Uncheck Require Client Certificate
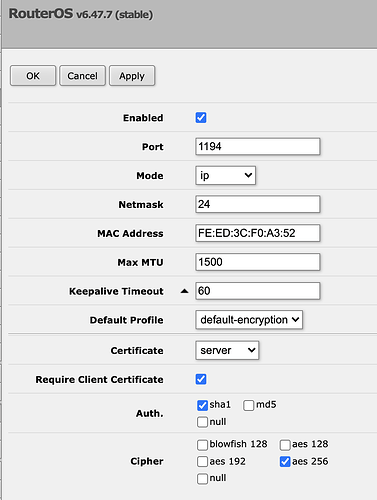 (x=201, y=379)
